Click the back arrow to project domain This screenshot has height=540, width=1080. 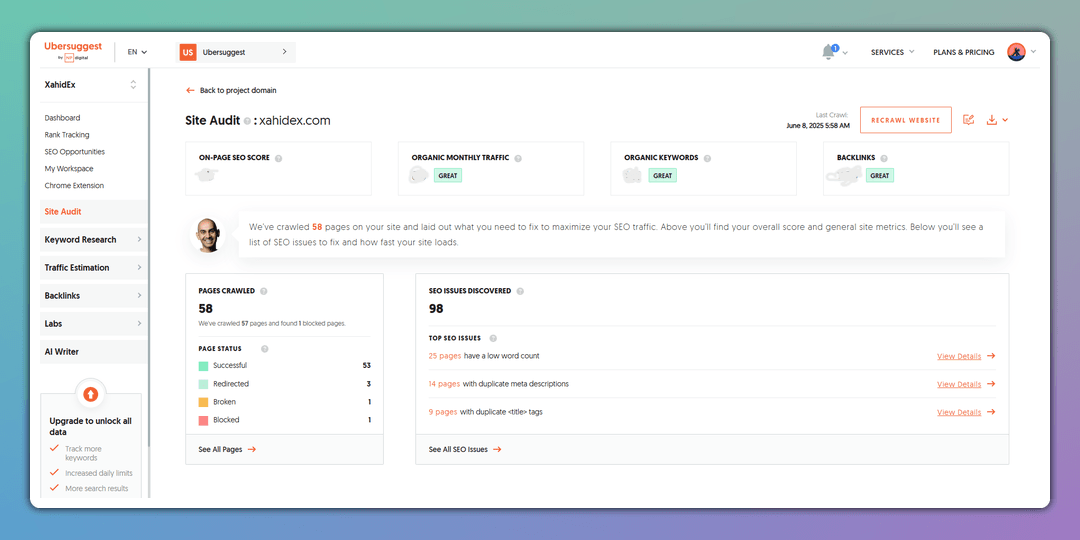190,90
